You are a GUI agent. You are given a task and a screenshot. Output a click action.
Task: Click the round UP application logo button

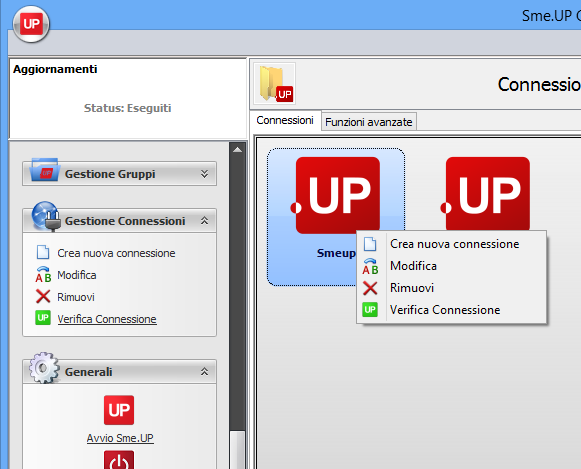31,24
